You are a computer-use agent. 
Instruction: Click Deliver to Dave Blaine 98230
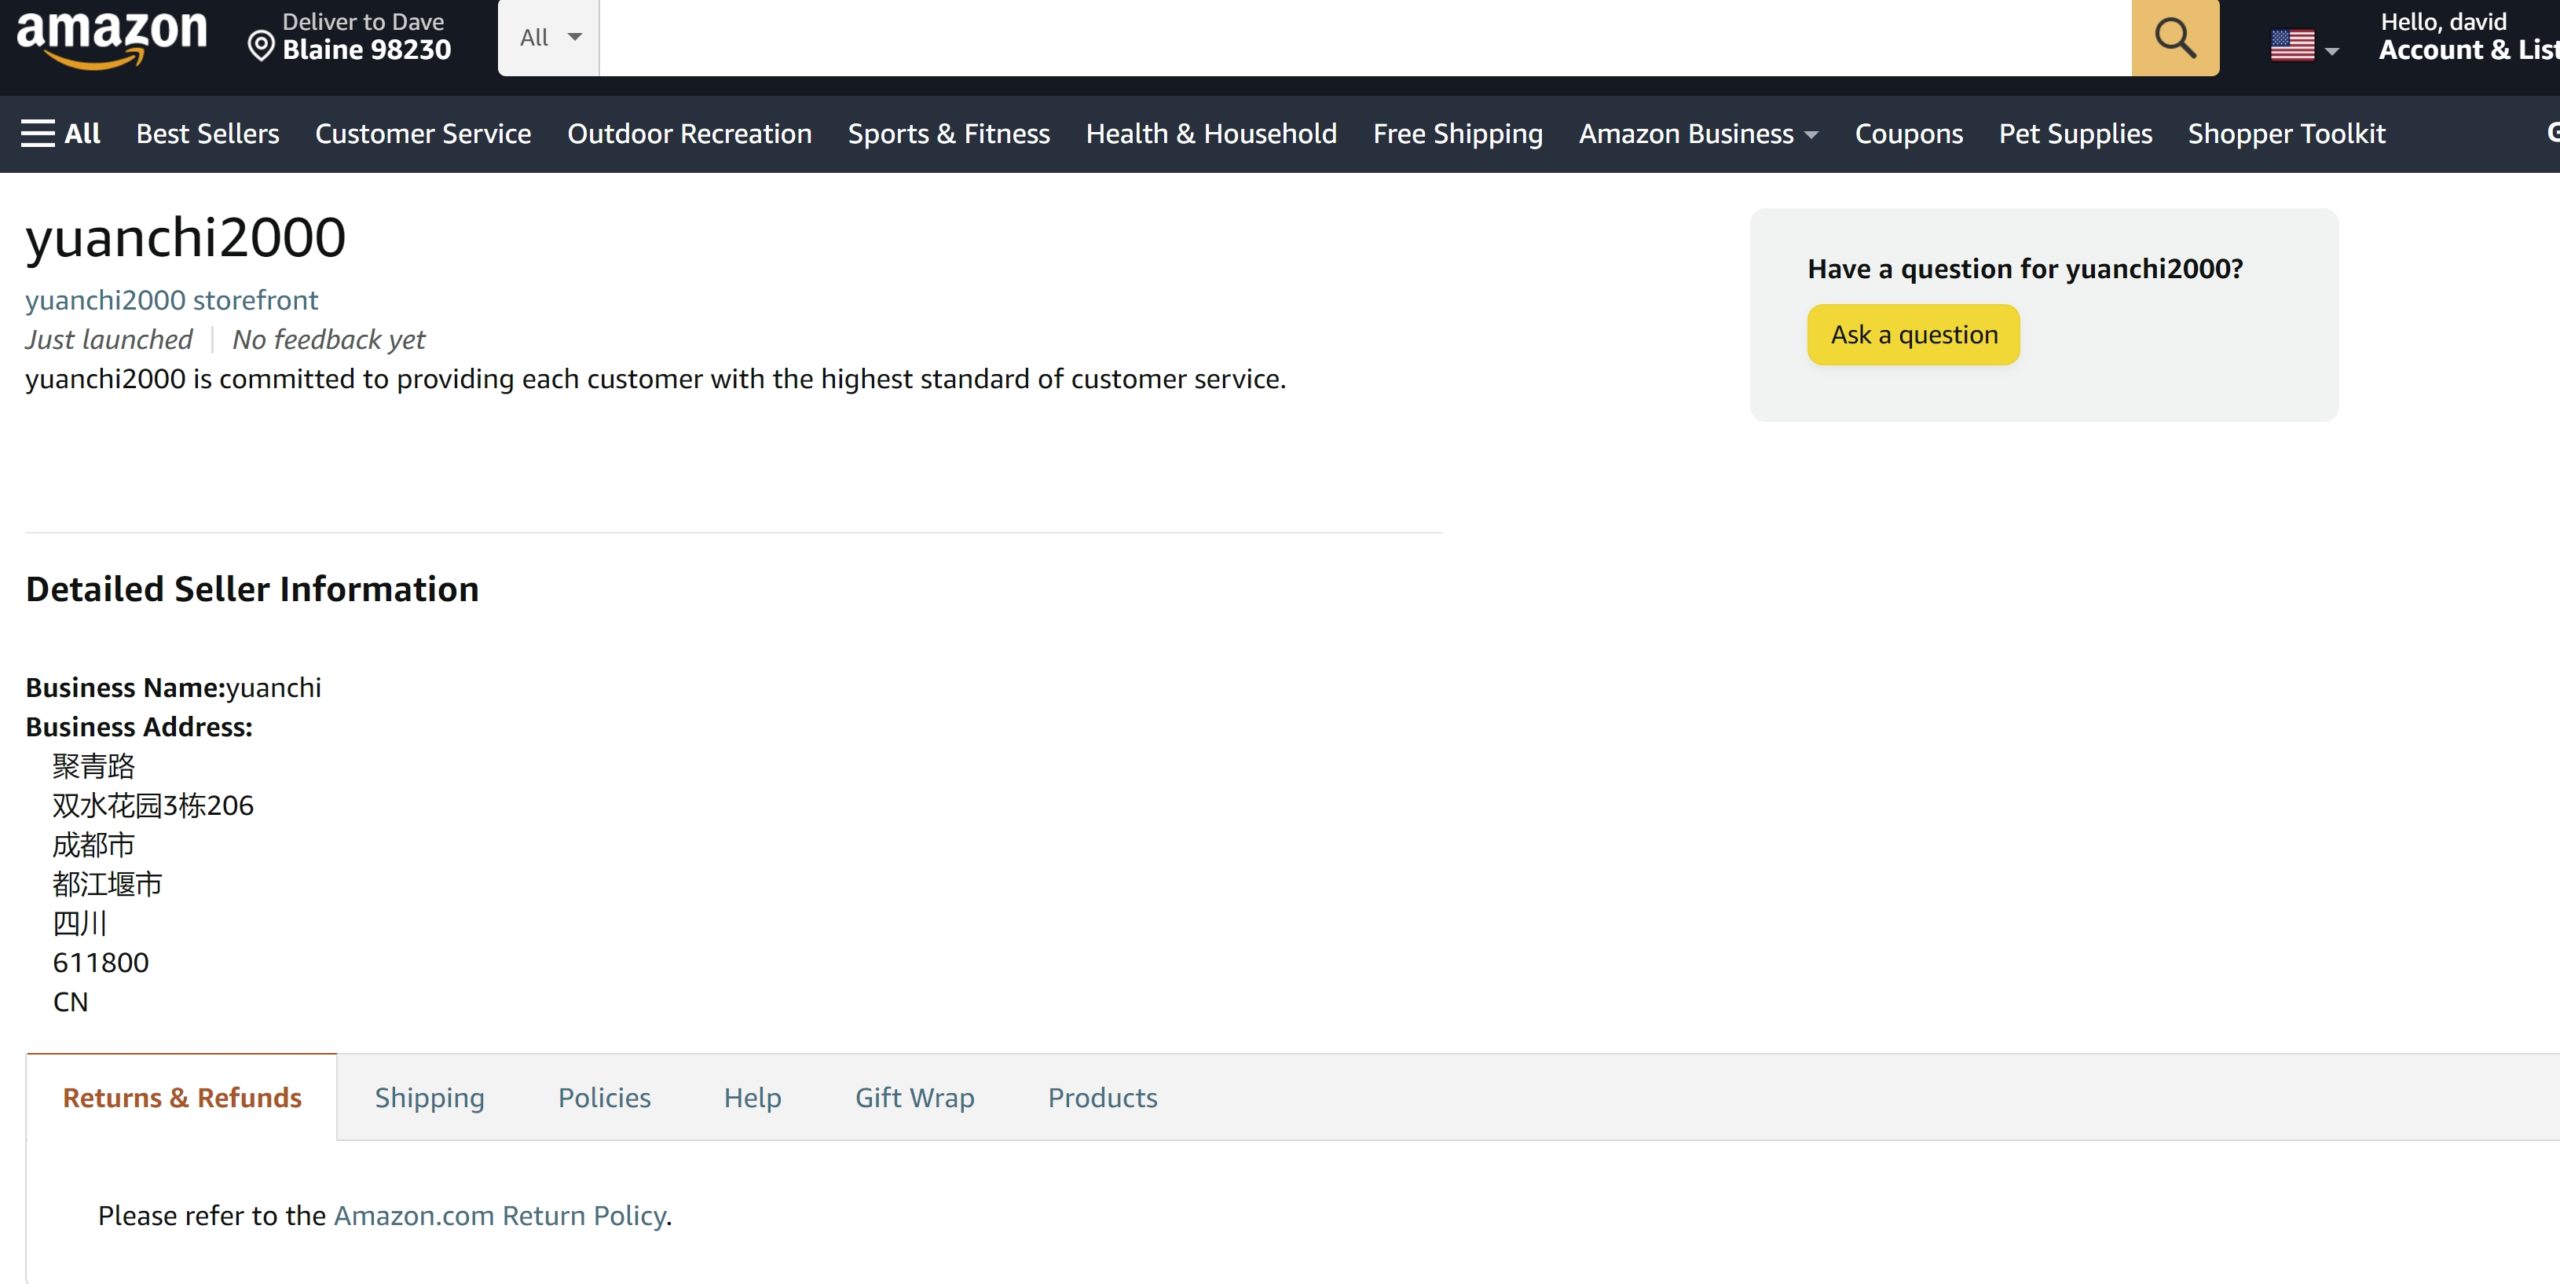coord(350,36)
